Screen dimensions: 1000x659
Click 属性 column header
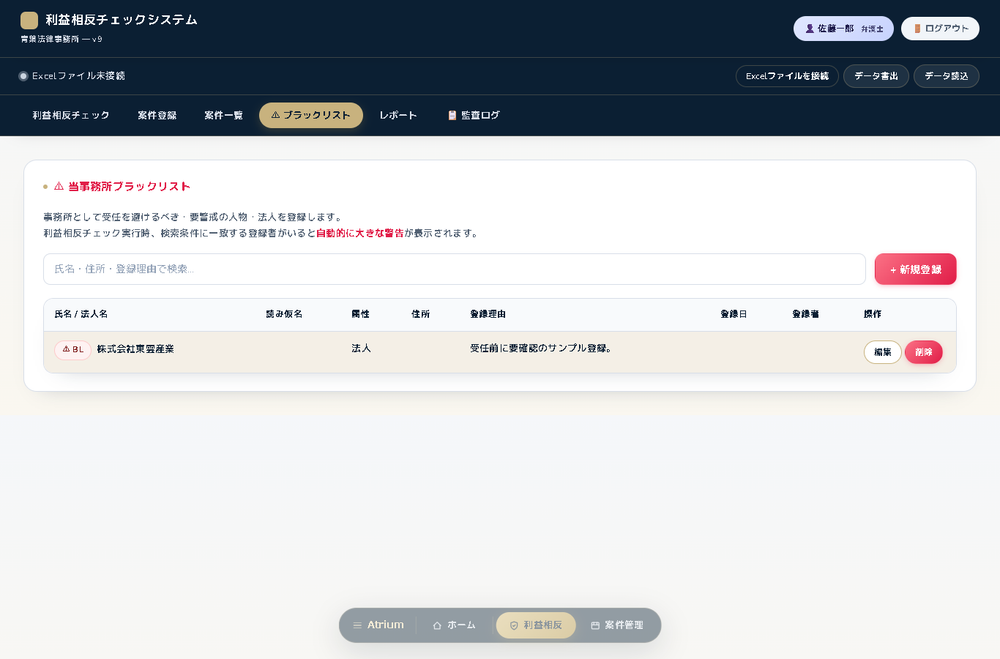tap(360, 314)
